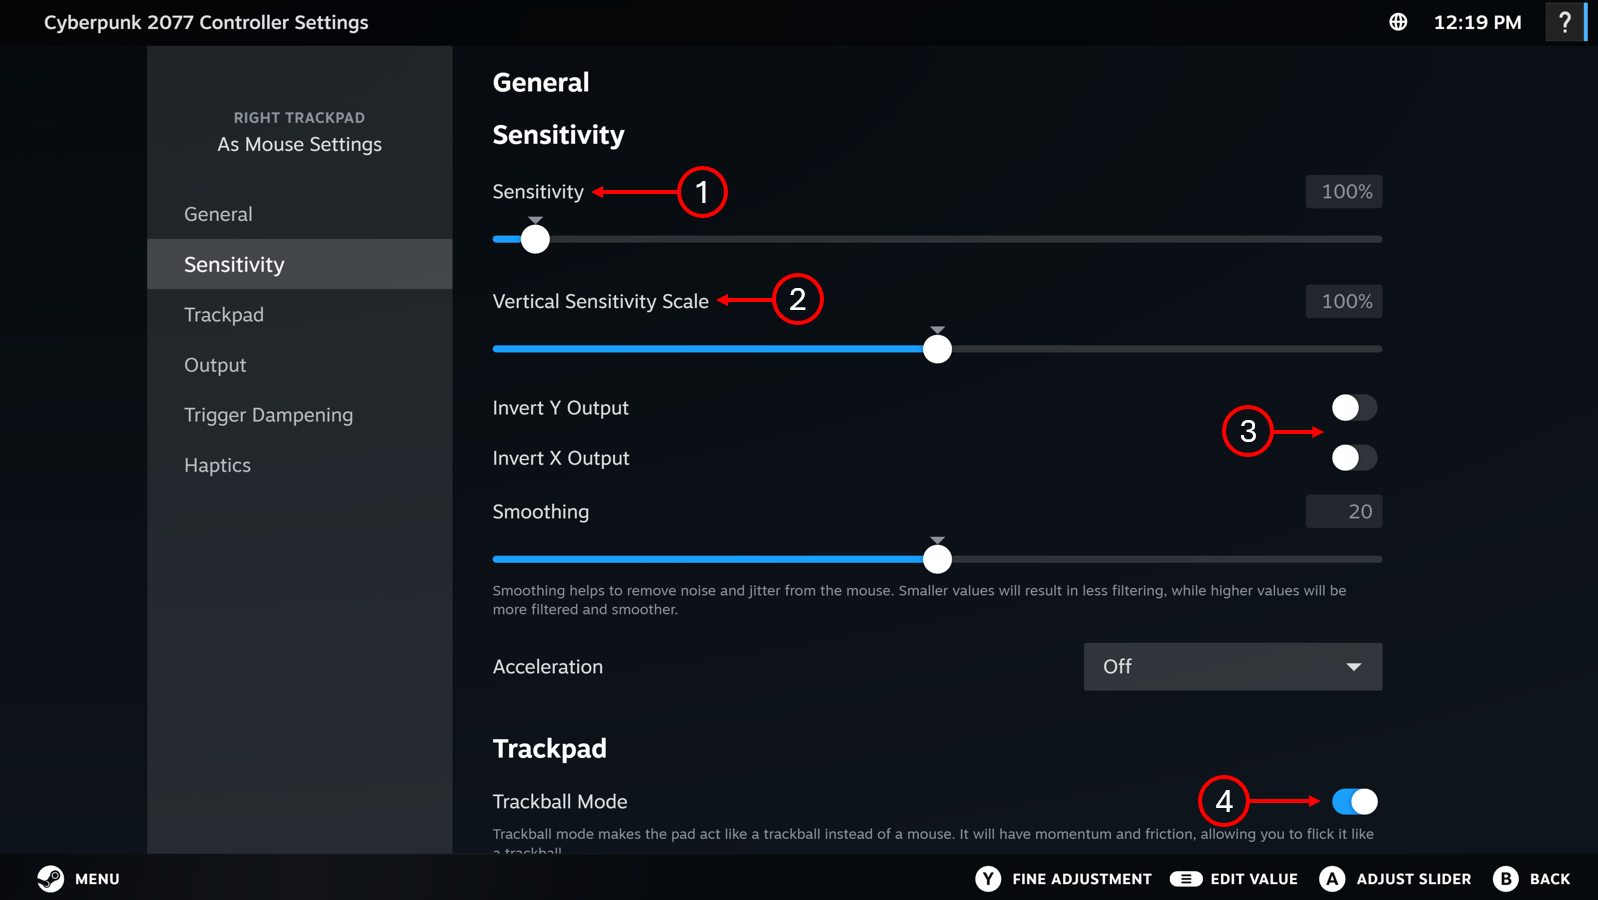Viewport: 1598px width, 900px height.
Task: Open help with the question mark icon
Action: (x=1565, y=22)
